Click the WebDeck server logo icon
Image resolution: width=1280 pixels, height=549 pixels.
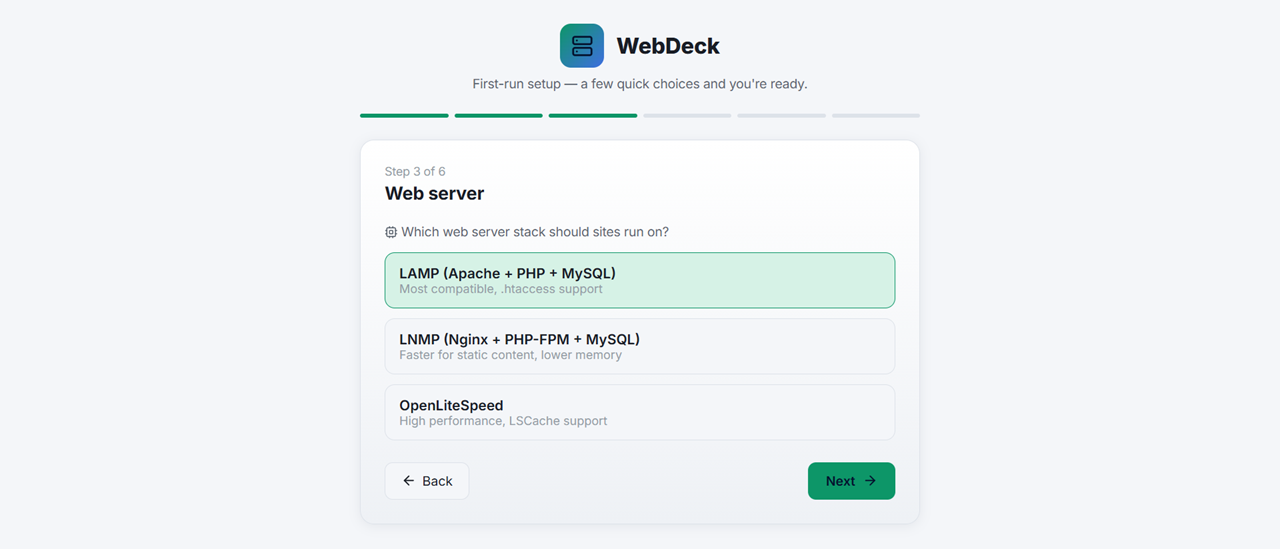point(582,46)
